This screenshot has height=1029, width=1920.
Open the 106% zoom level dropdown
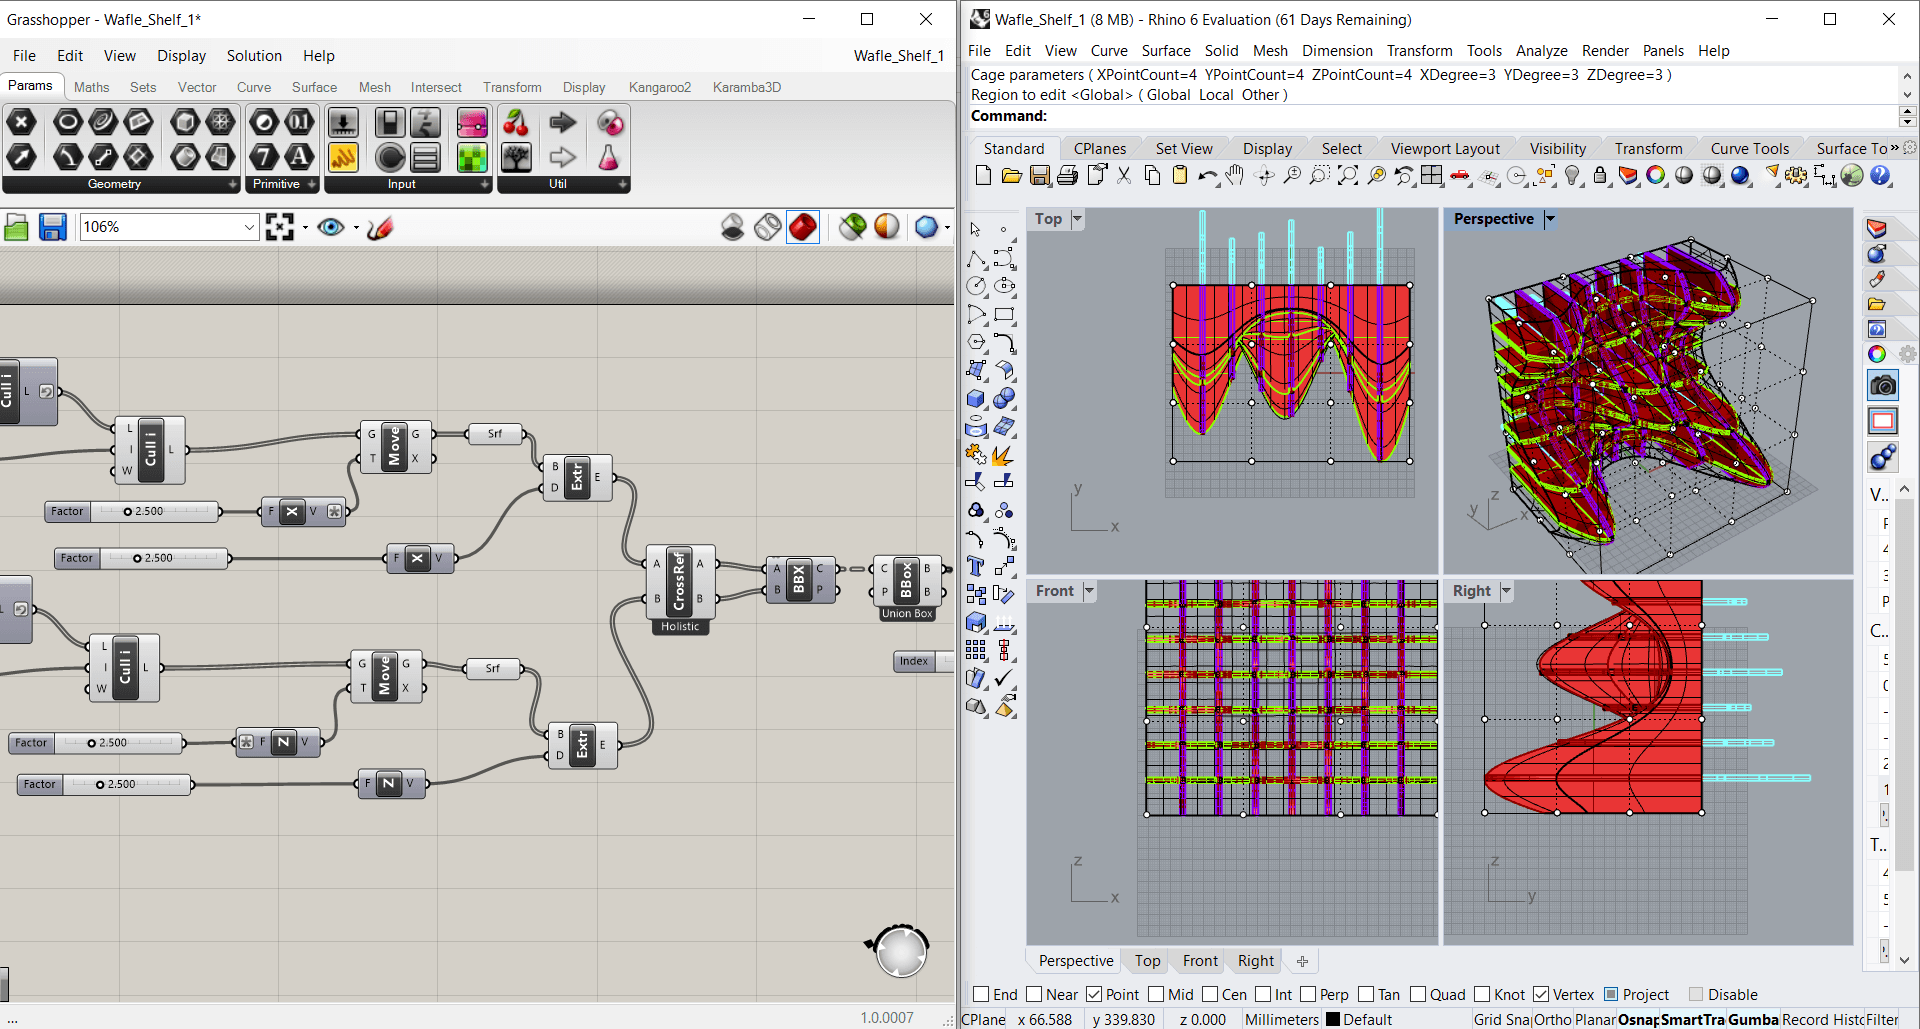point(249,228)
